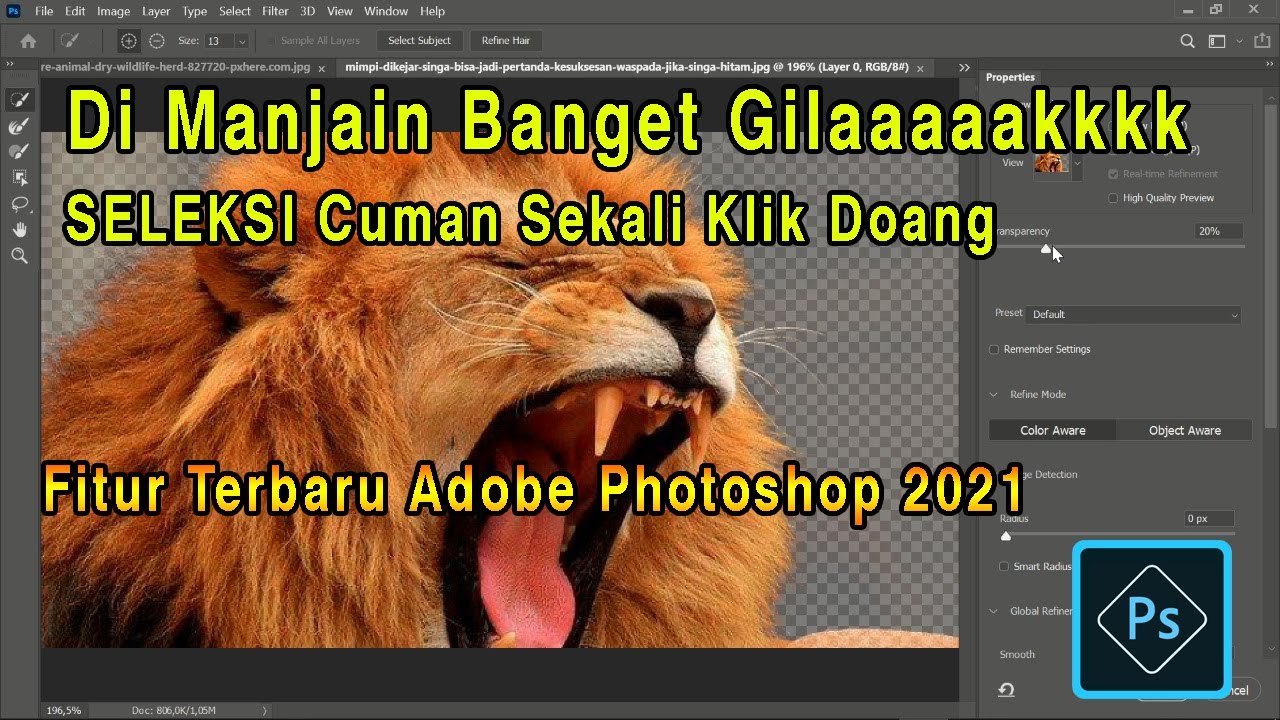Show hidden document tabs overflow arrows
Image resolution: width=1280 pixels, height=720 pixels.
(x=964, y=67)
